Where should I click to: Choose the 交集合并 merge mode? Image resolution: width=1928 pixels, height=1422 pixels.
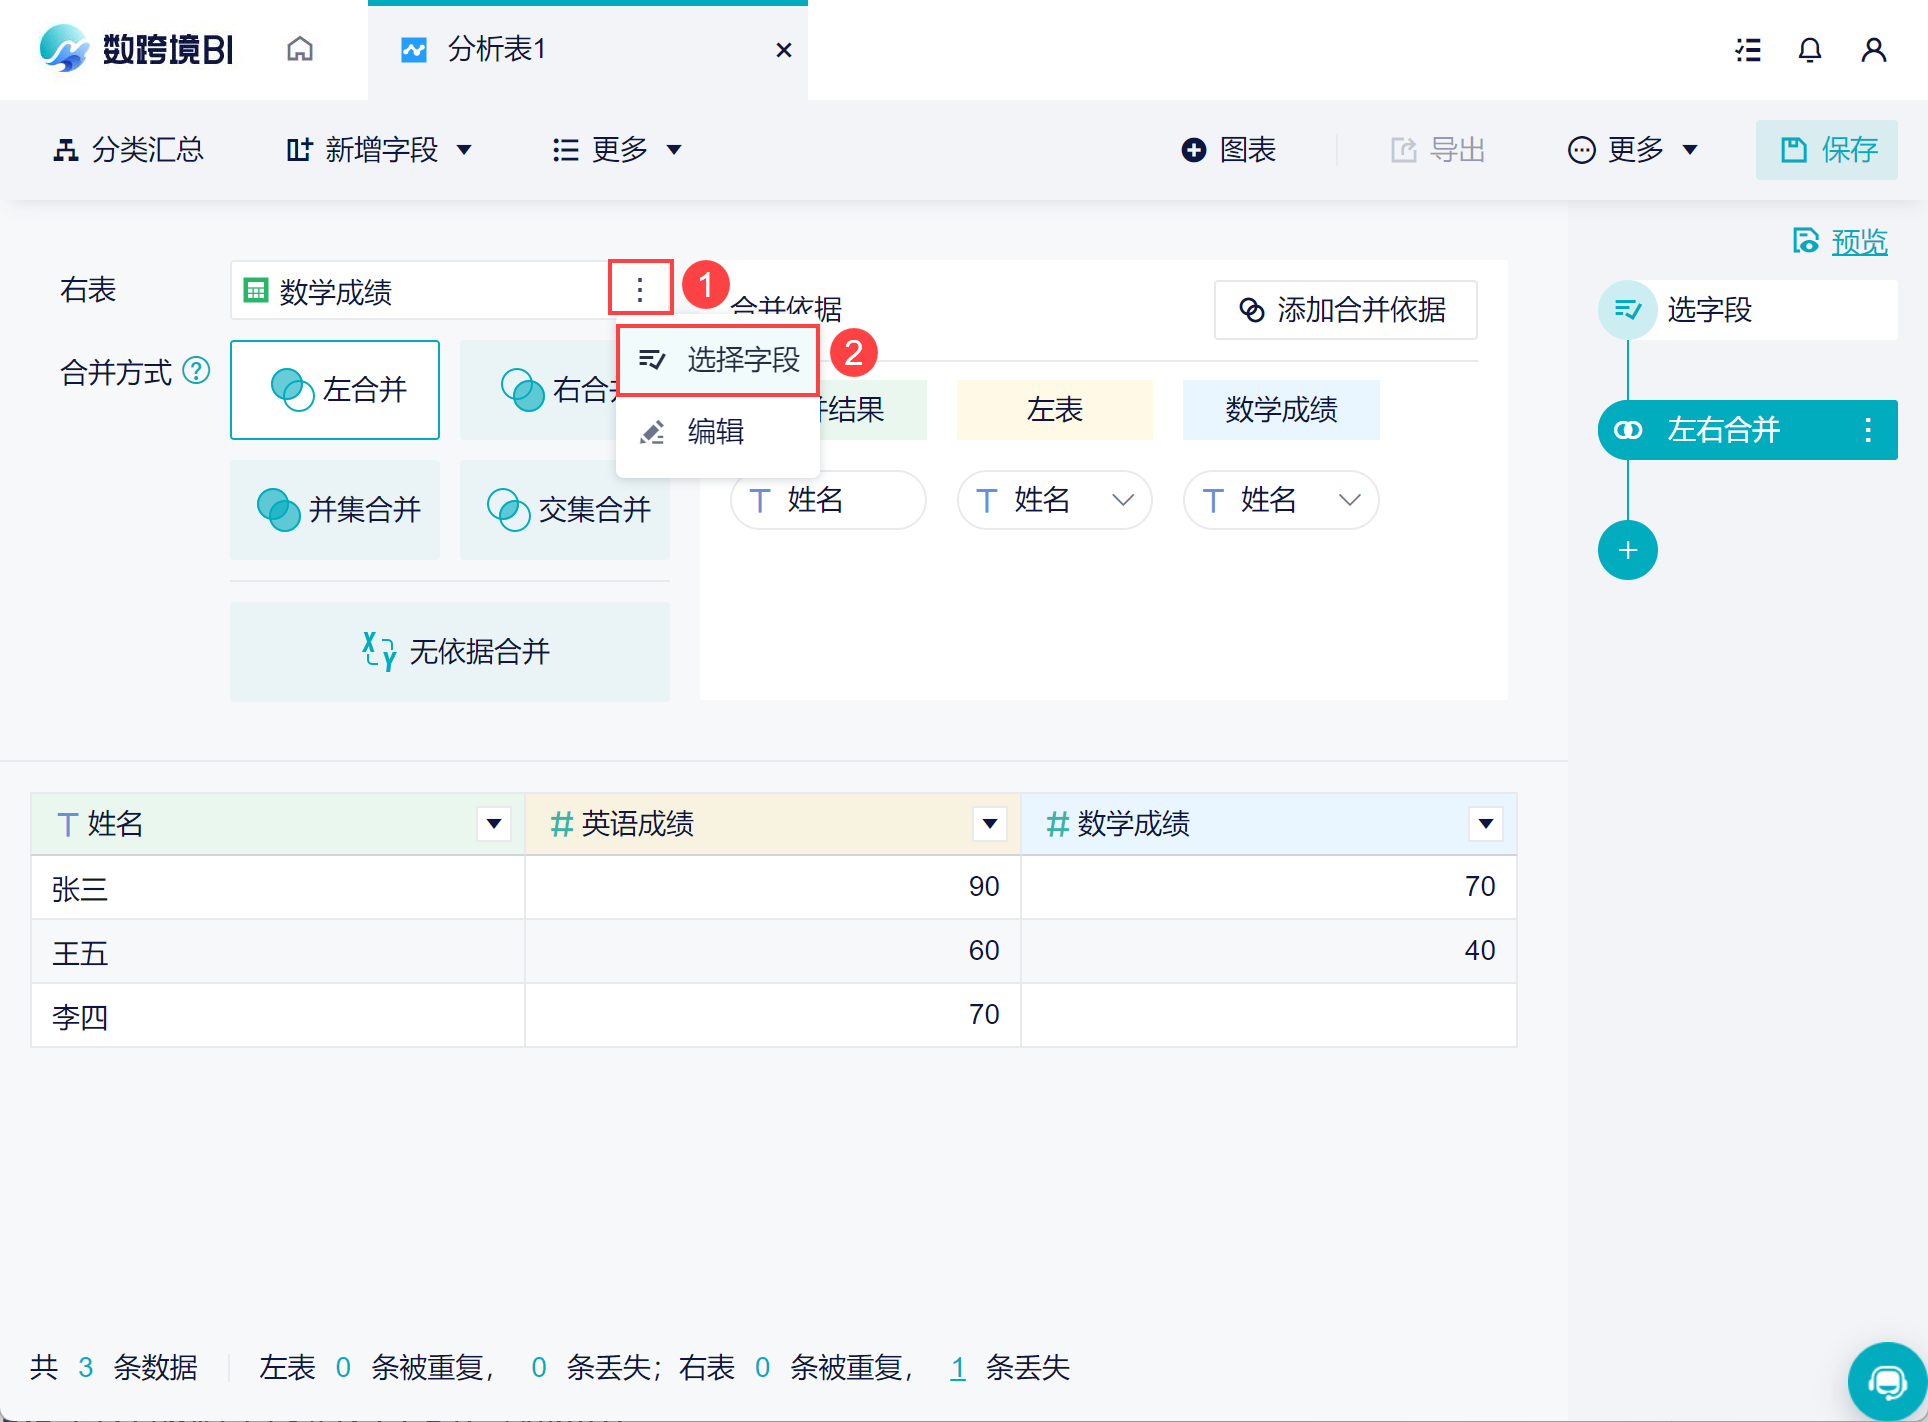click(x=565, y=510)
